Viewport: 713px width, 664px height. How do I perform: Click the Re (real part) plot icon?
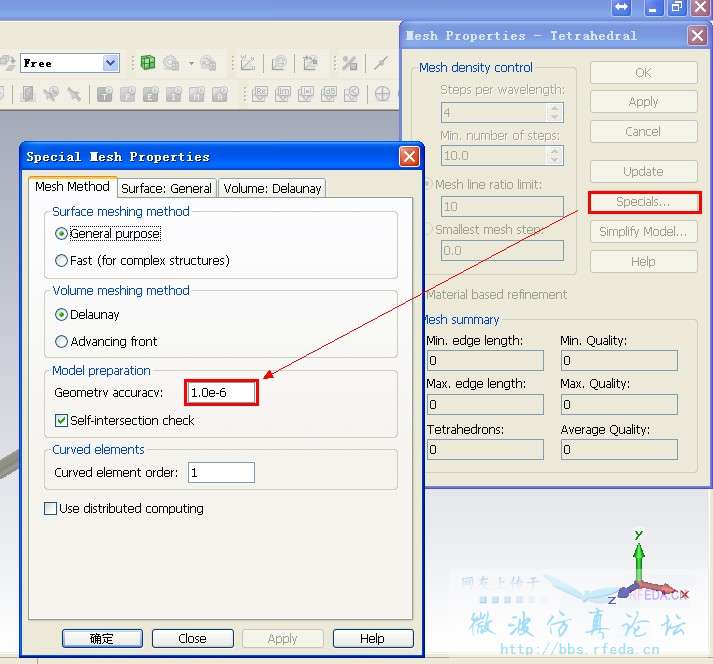(260, 94)
